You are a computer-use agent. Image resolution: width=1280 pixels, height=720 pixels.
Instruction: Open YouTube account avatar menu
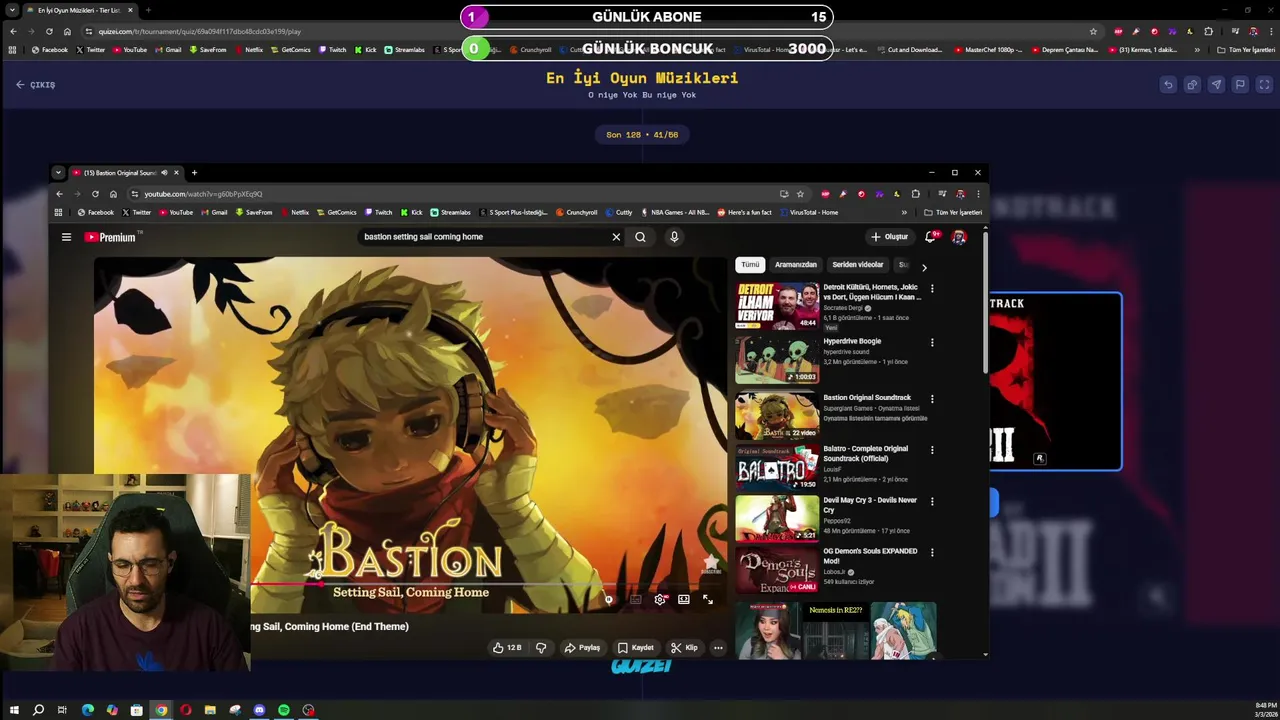pyautogui.click(x=959, y=237)
